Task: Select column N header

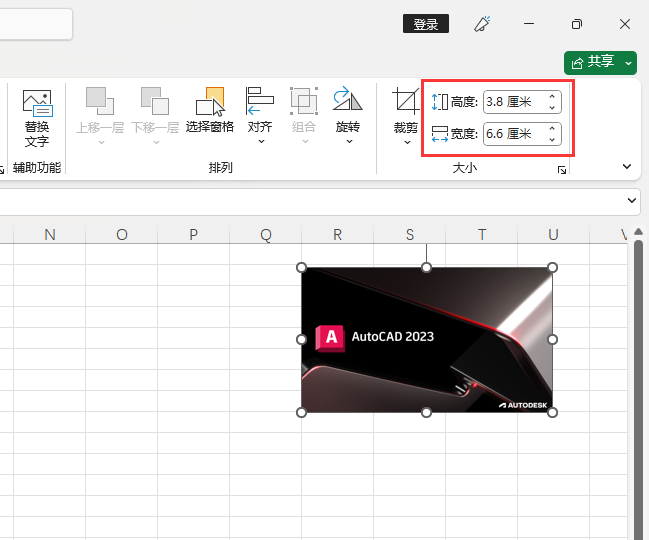Action: point(50,235)
